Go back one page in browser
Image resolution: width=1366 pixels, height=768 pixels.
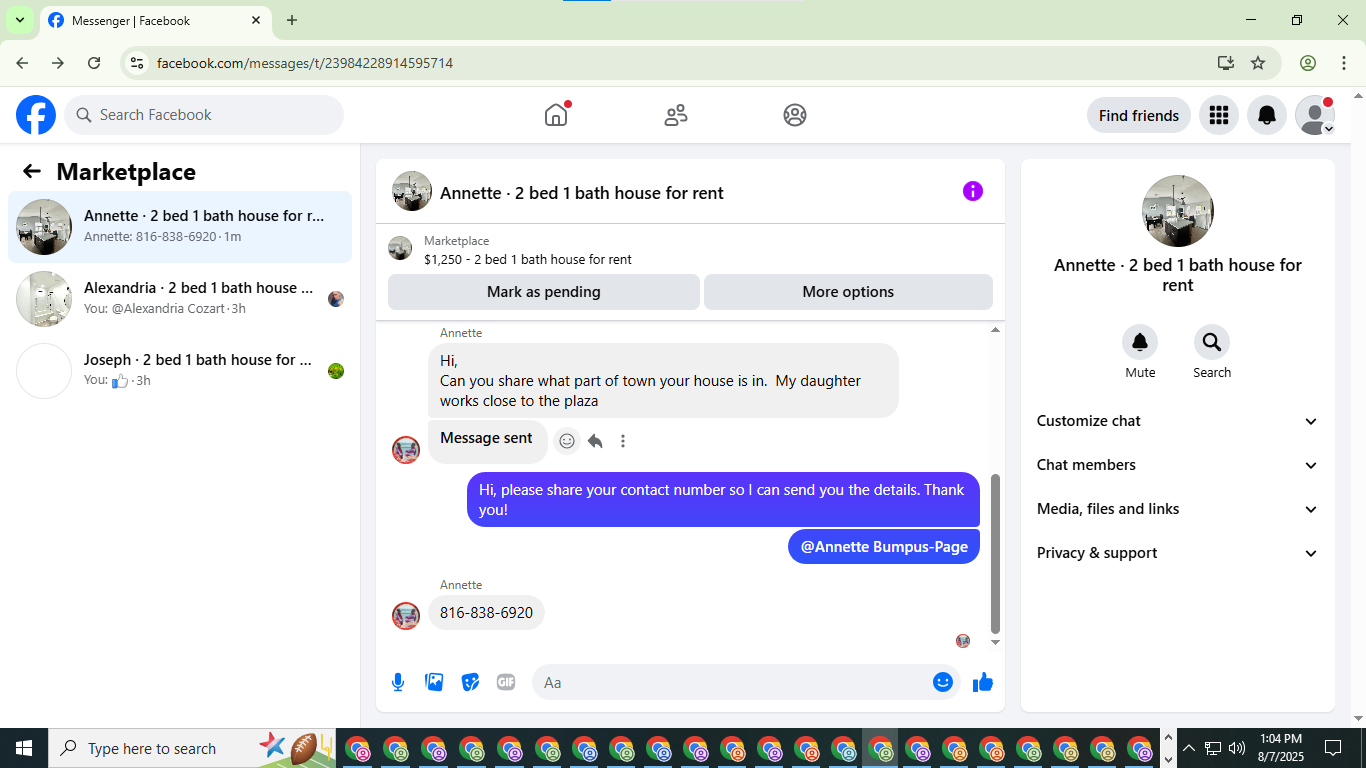pyautogui.click(x=22, y=63)
